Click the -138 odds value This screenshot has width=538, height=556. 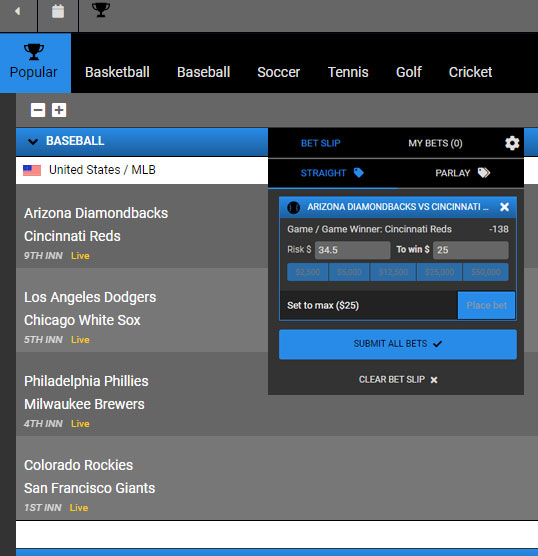[x=499, y=229]
